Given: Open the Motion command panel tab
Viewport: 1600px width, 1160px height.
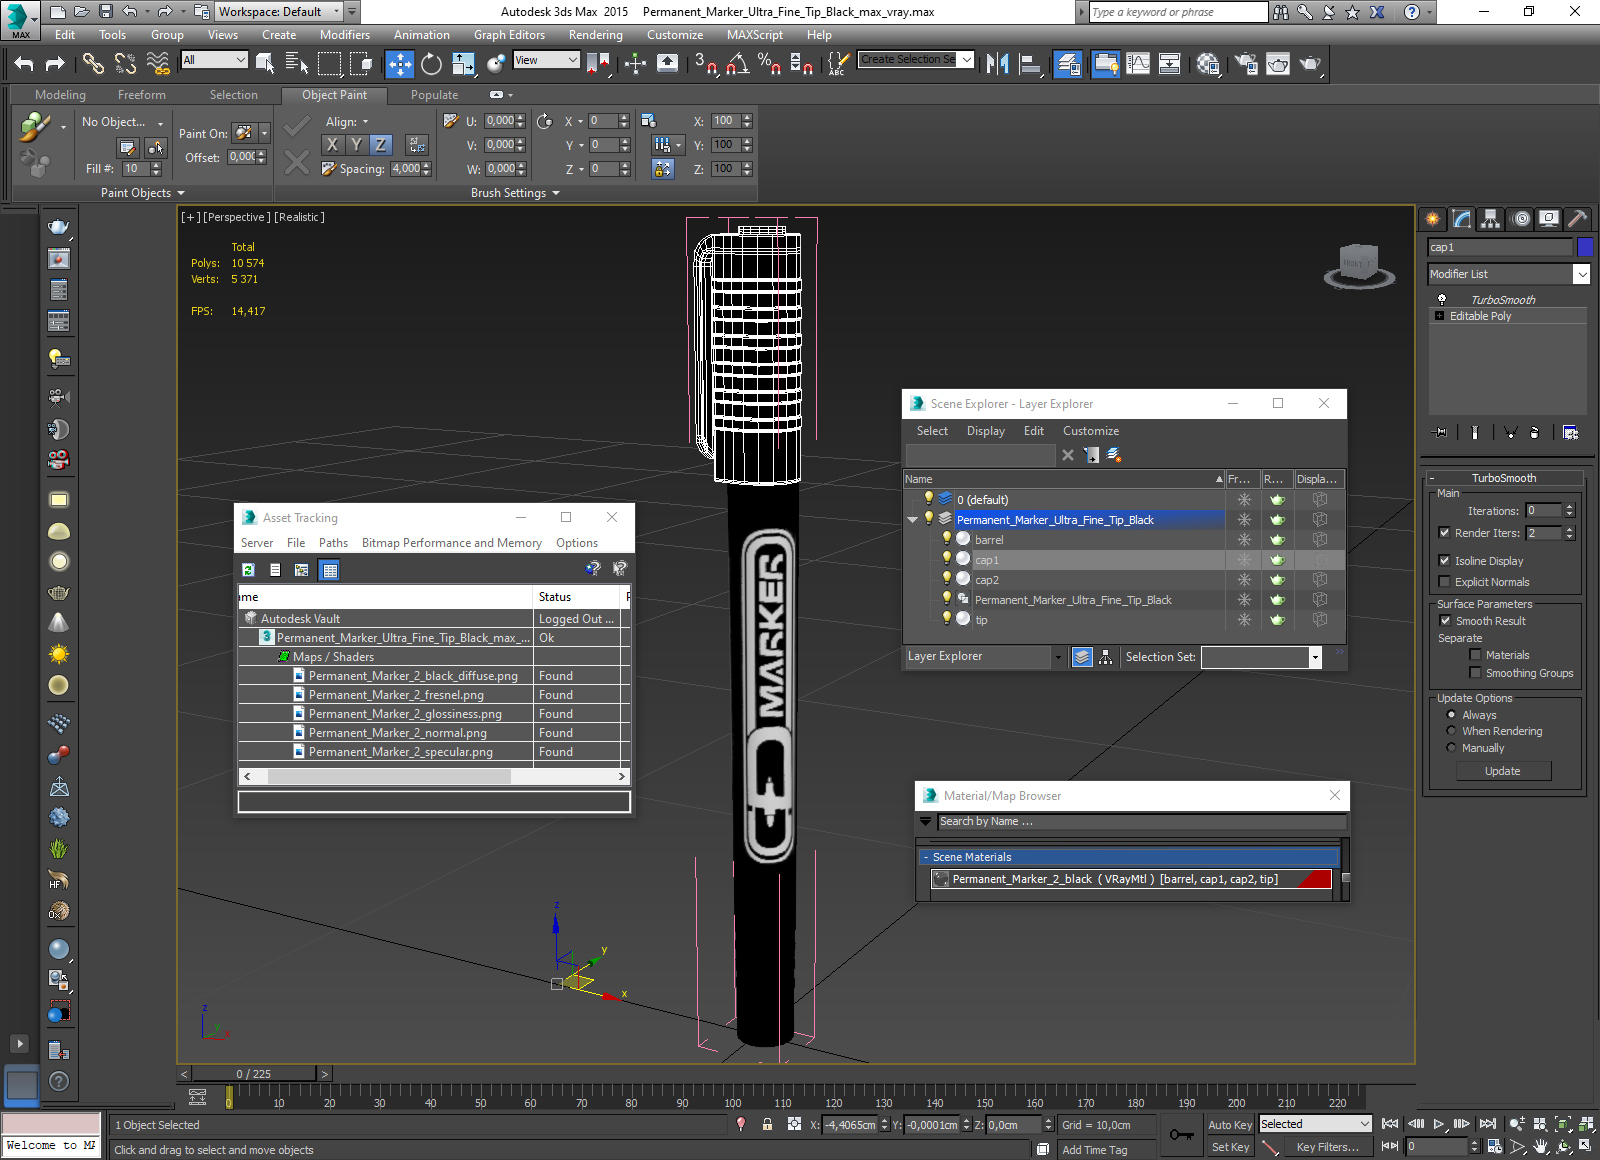Looking at the screenshot, I should pyautogui.click(x=1520, y=219).
